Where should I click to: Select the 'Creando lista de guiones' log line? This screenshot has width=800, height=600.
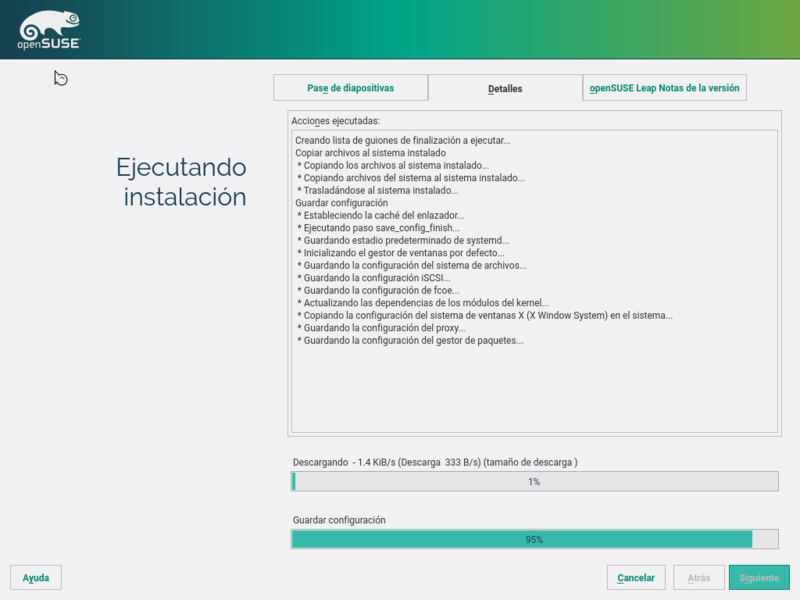point(403,140)
